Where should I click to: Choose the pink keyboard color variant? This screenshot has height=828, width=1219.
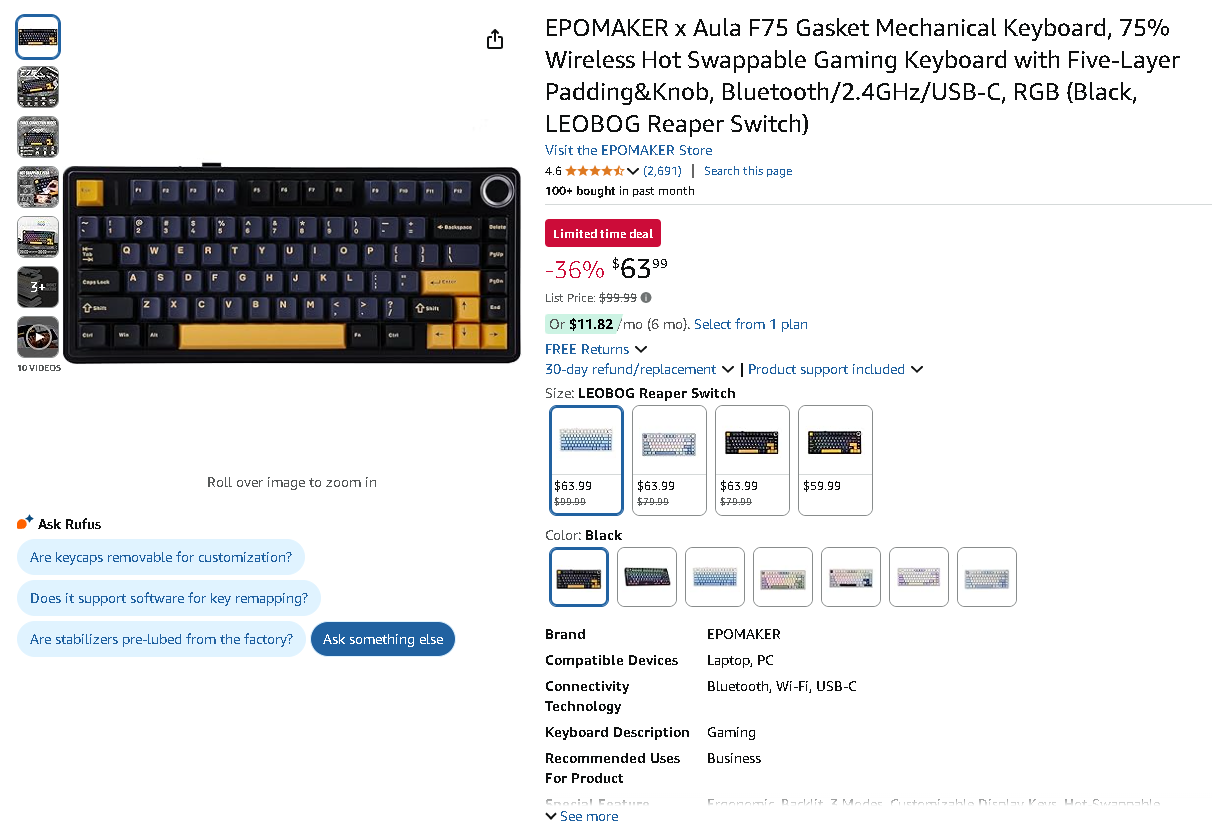click(782, 577)
